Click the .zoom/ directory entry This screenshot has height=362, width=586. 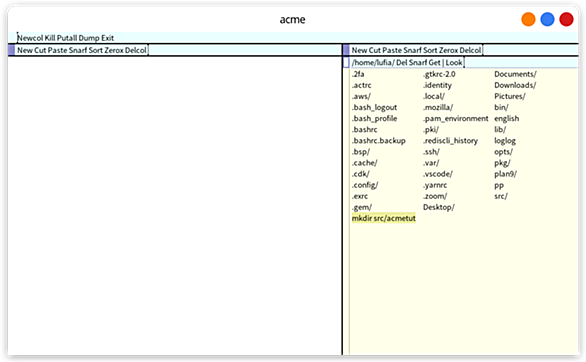pyautogui.click(x=435, y=196)
